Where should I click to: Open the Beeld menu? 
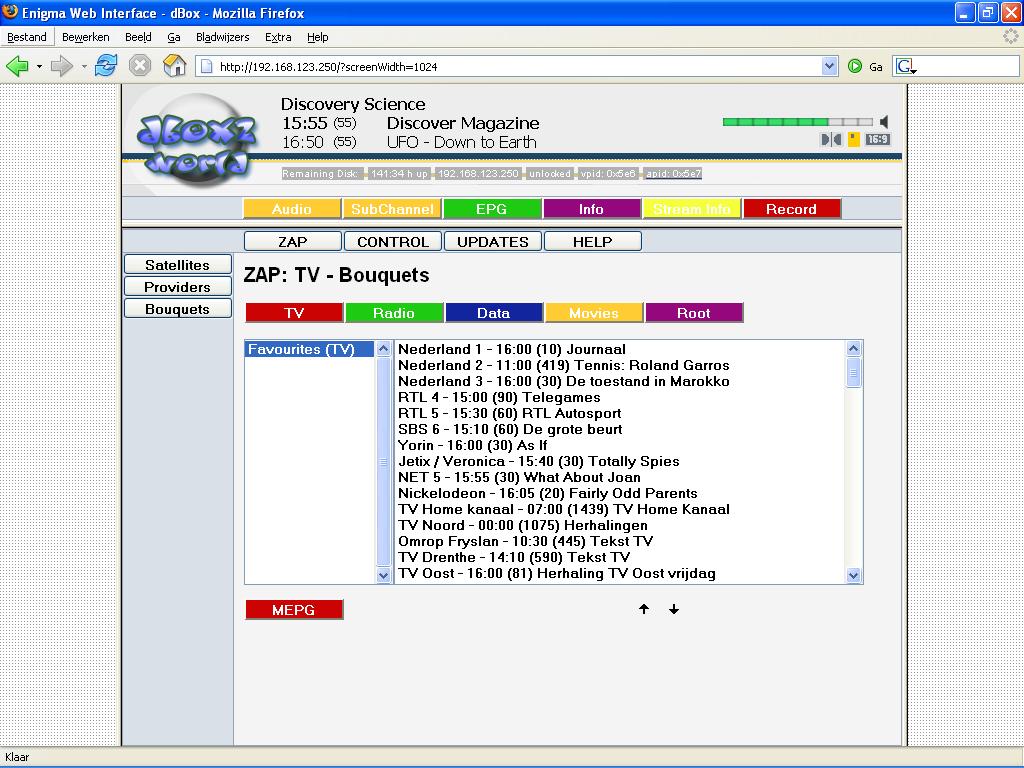[138, 37]
